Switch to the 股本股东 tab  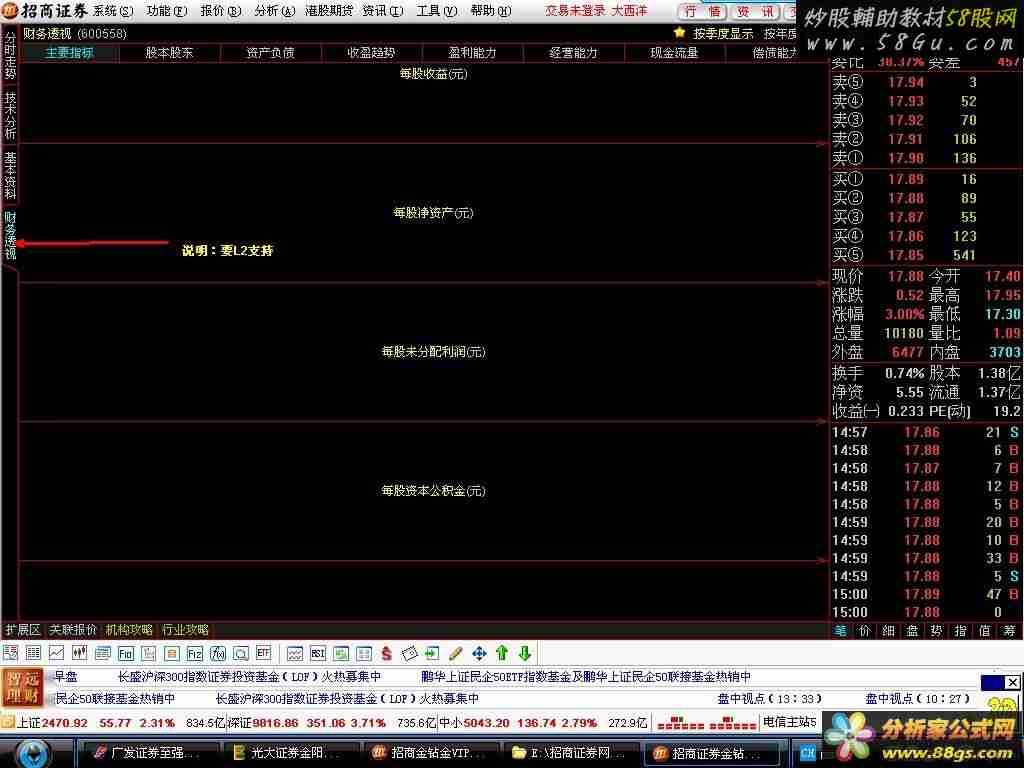pos(170,53)
